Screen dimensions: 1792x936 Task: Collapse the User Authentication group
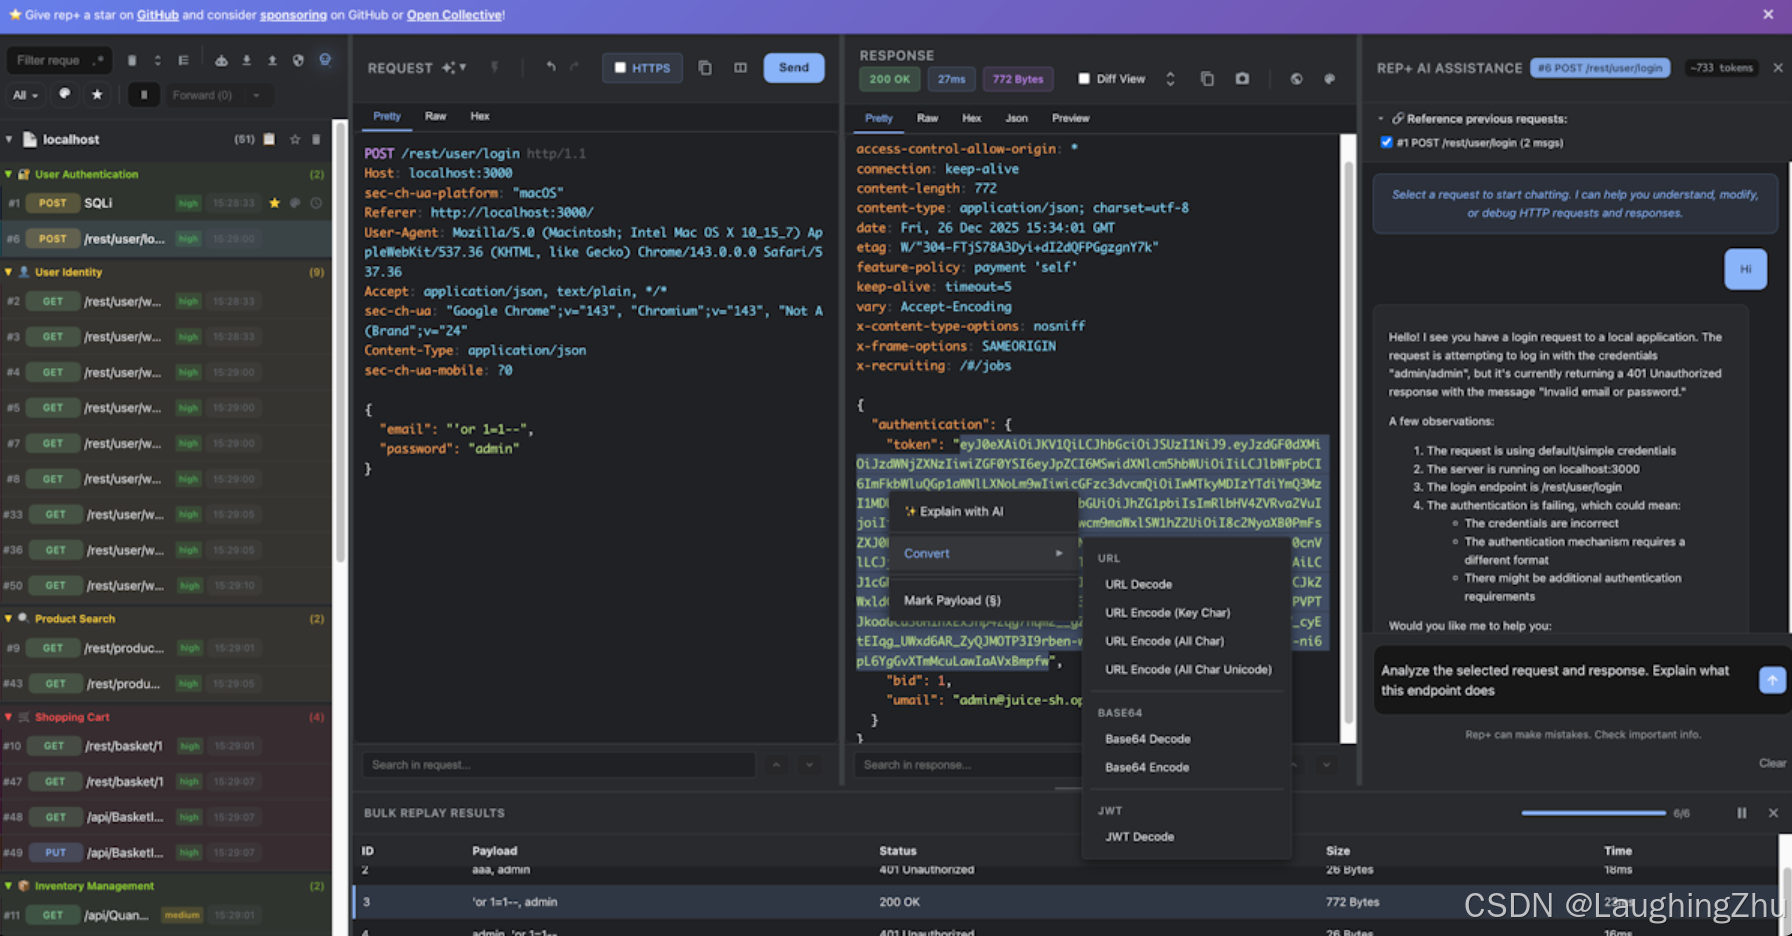pos(9,174)
